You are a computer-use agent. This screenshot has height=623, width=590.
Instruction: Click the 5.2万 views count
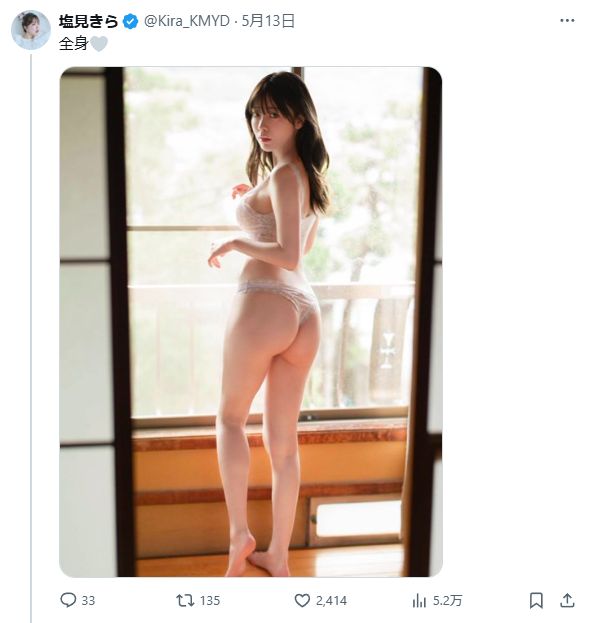coord(447,601)
